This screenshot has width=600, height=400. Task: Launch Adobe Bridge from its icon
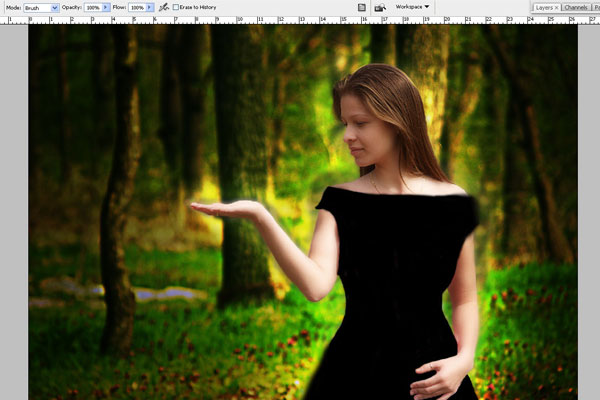[380, 7]
